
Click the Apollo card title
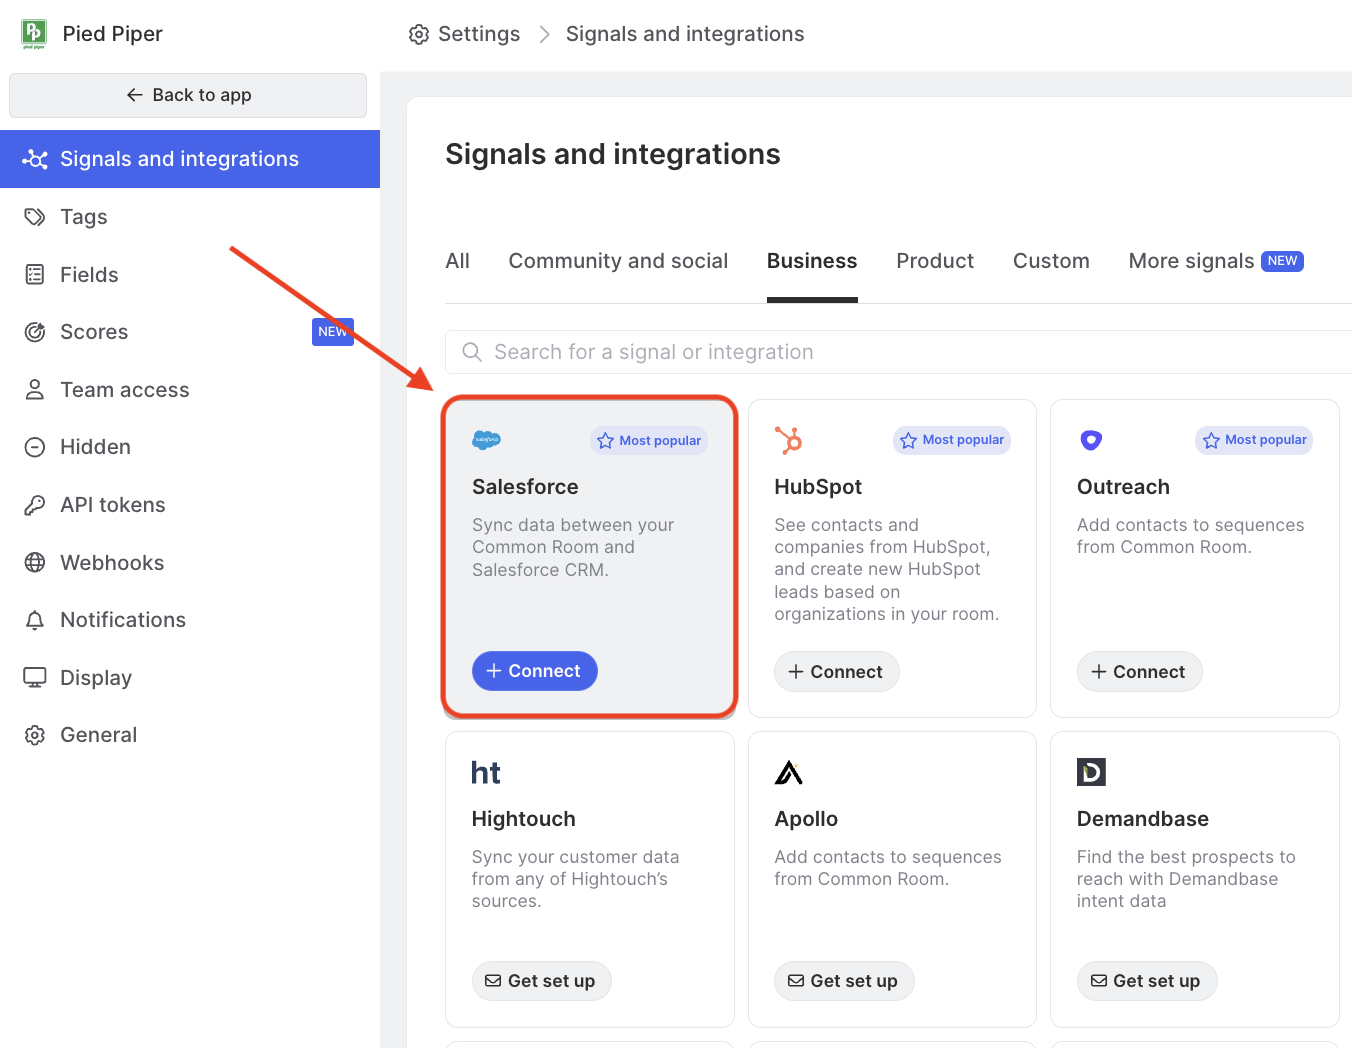pyautogui.click(x=806, y=819)
